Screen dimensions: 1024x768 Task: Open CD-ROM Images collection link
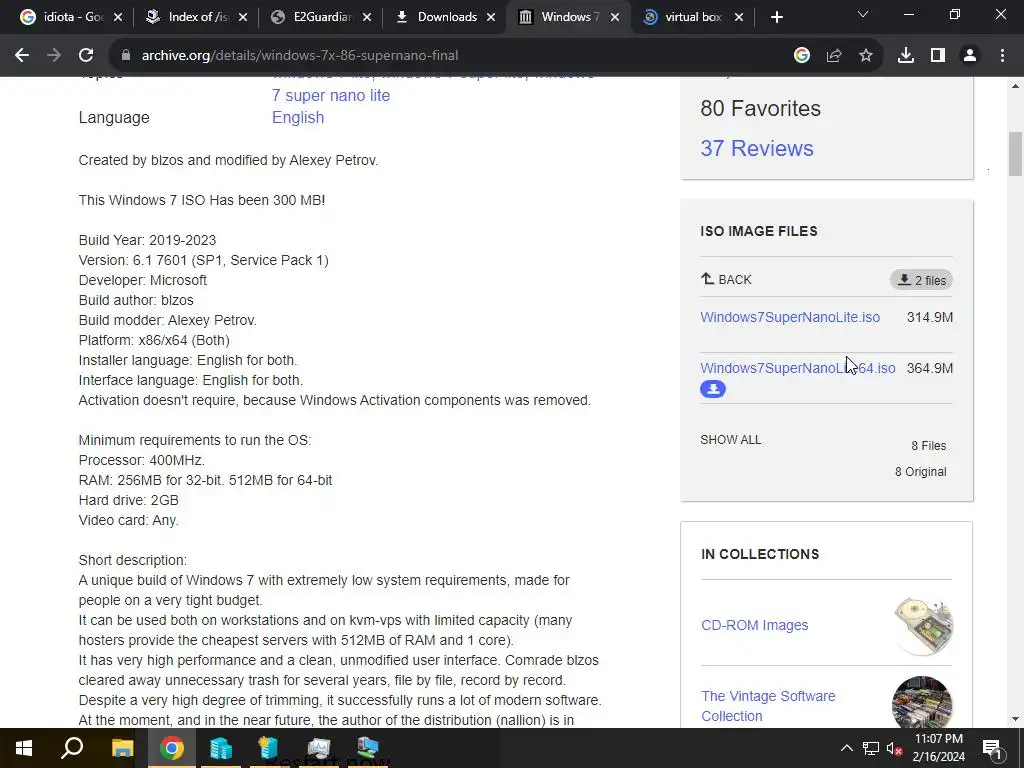754,625
